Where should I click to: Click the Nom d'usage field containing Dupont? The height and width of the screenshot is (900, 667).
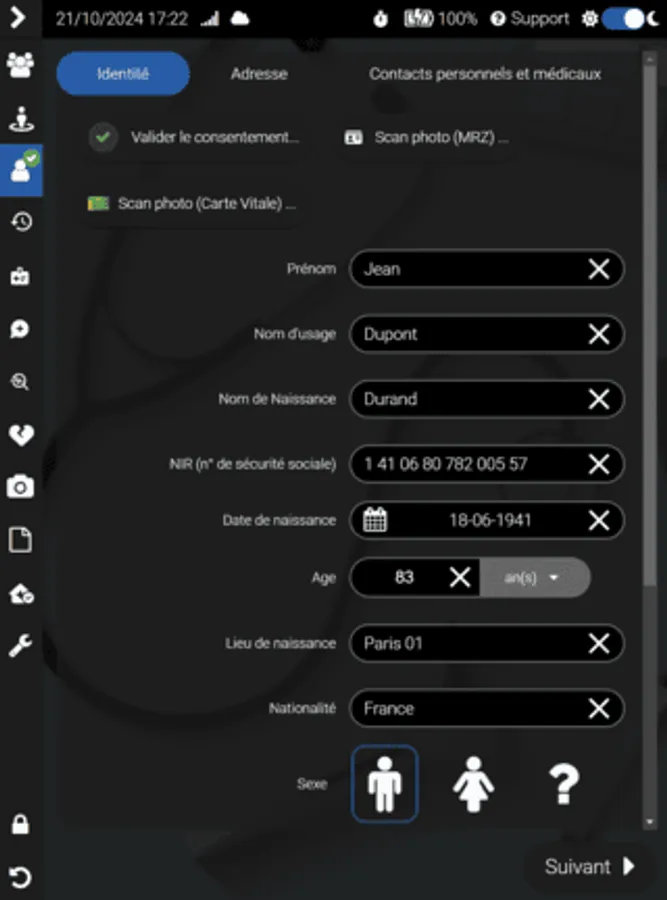coord(486,334)
